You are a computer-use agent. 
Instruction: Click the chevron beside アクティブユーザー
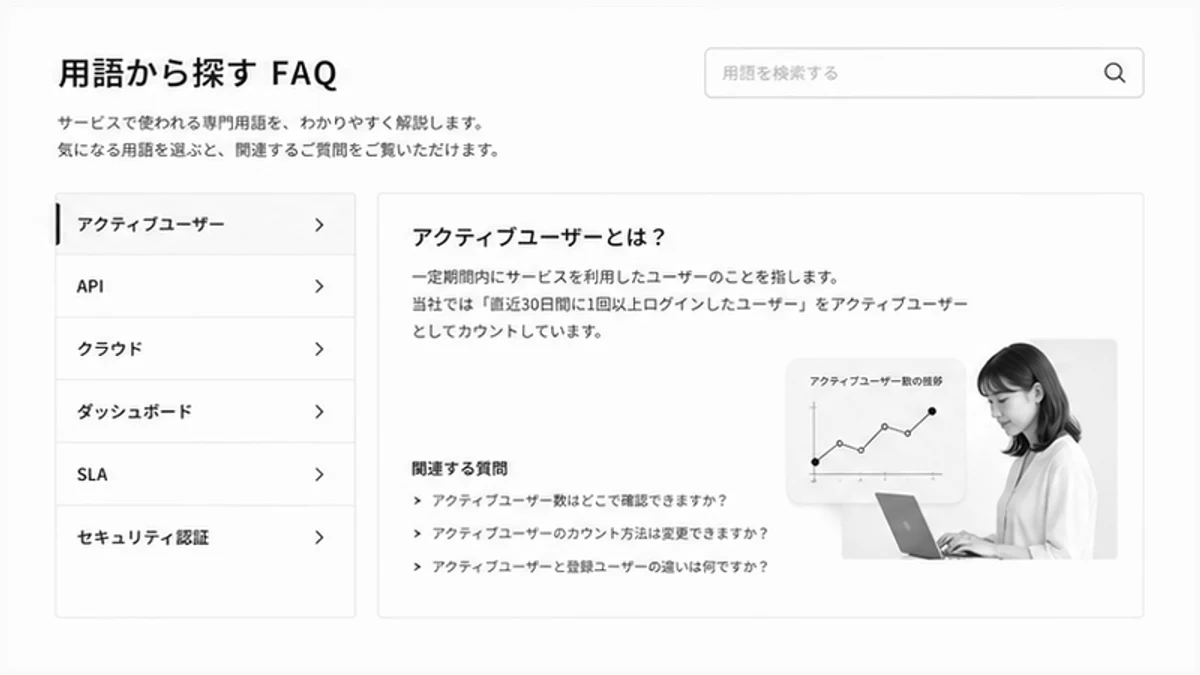point(319,225)
